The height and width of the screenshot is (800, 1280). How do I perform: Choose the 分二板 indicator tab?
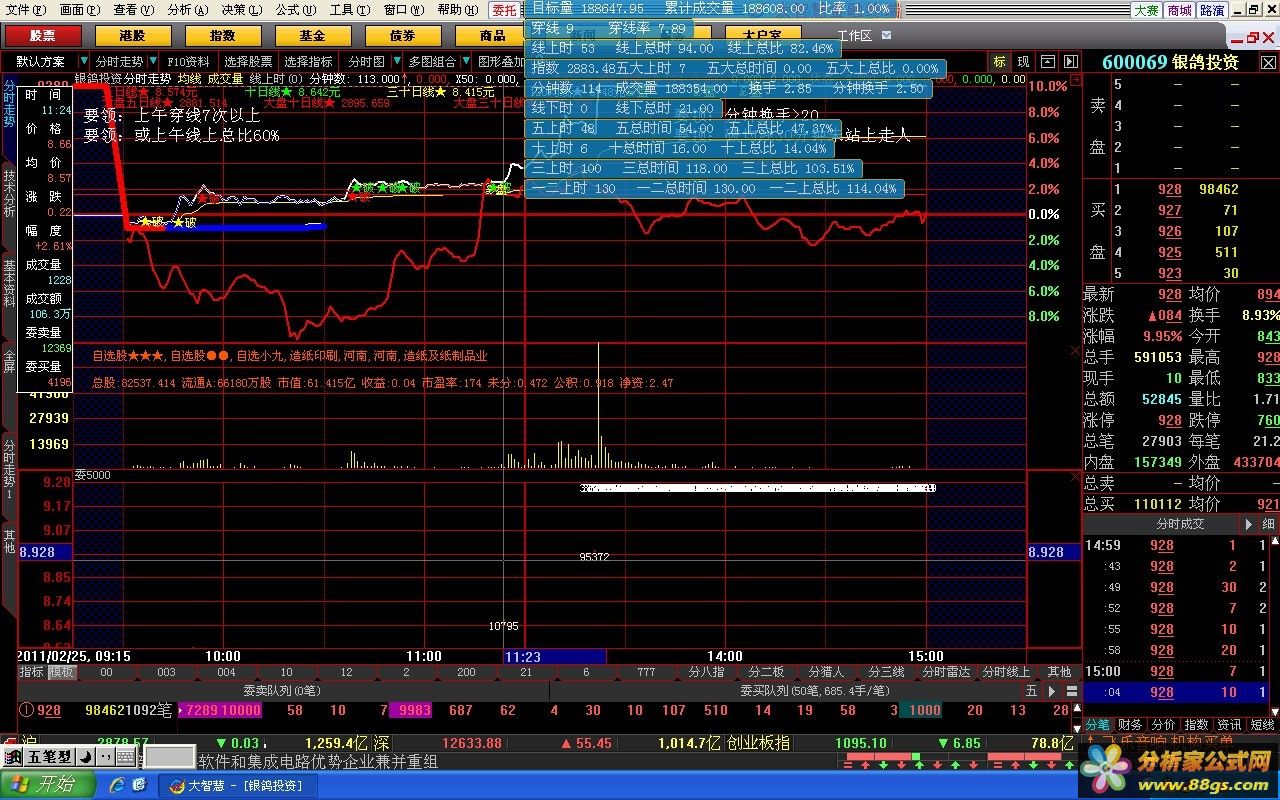click(766, 672)
